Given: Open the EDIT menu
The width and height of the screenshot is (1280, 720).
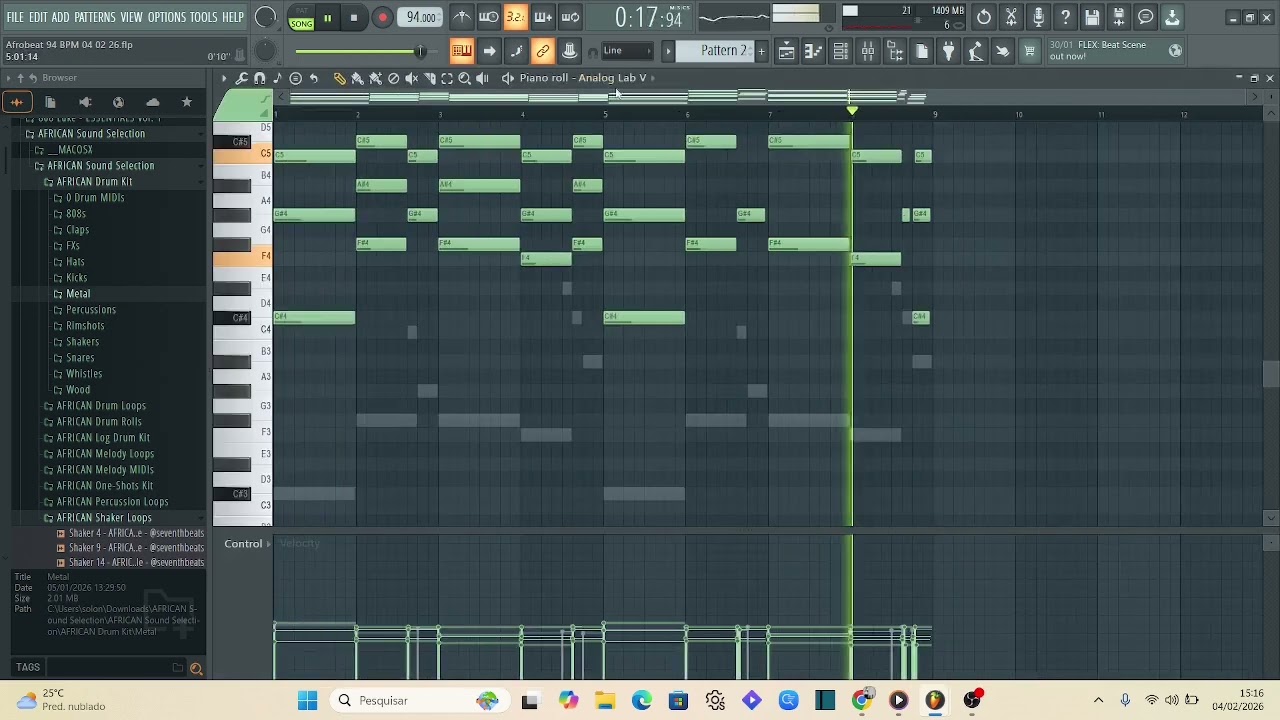Looking at the screenshot, I should (x=39, y=18).
